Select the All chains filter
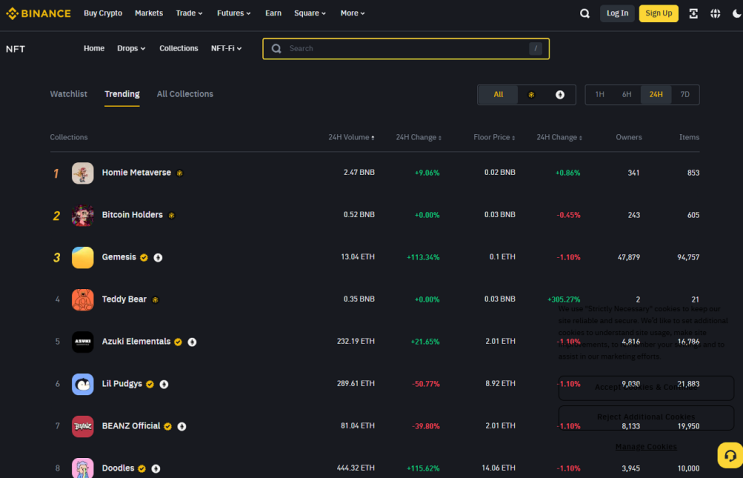 pos(498,95)
